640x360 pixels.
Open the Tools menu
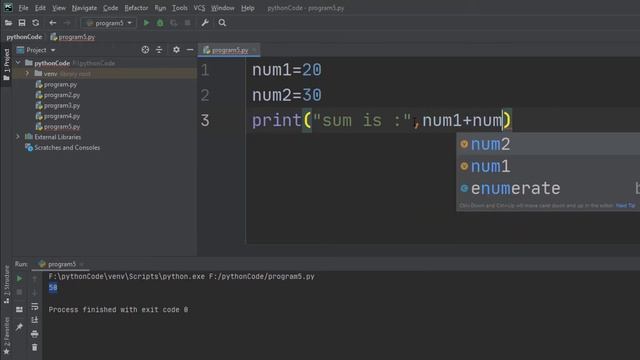[x=180, y=8]
